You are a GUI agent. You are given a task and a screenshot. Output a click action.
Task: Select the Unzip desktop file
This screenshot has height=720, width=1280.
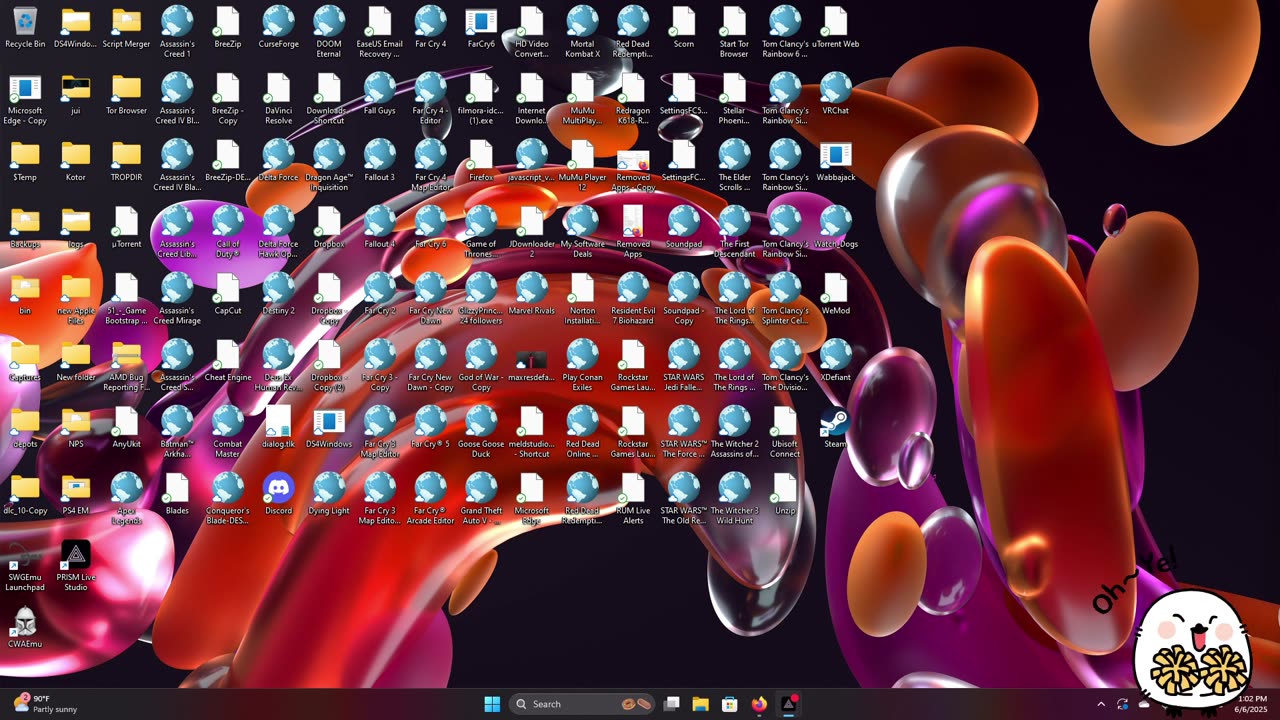coord(785,495)
